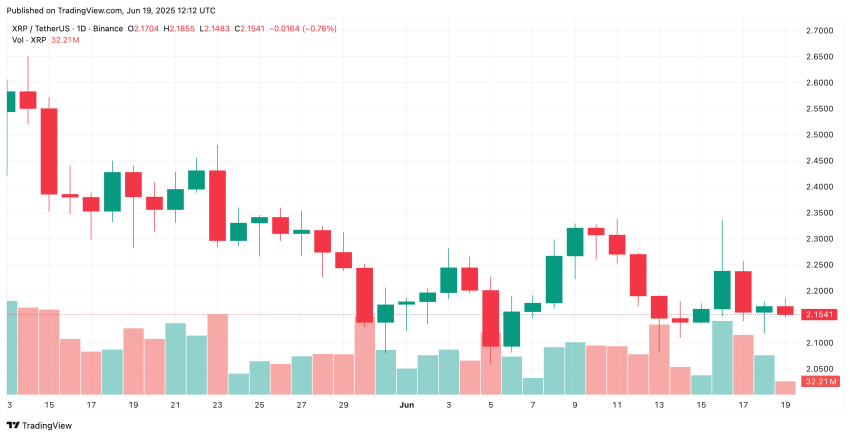This screenshot has height=437, width=850.
Task: Click the 32.21M volume value beside Vol · XRP
Action: [64, 39]
